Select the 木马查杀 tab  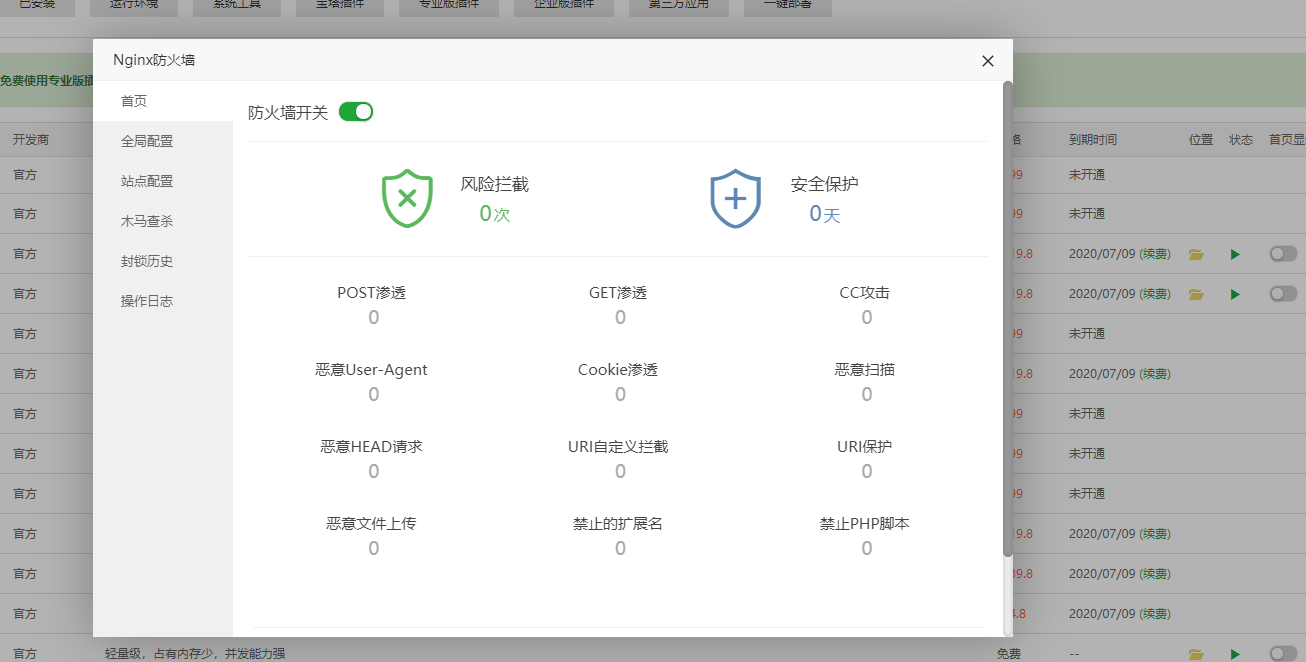163,221
